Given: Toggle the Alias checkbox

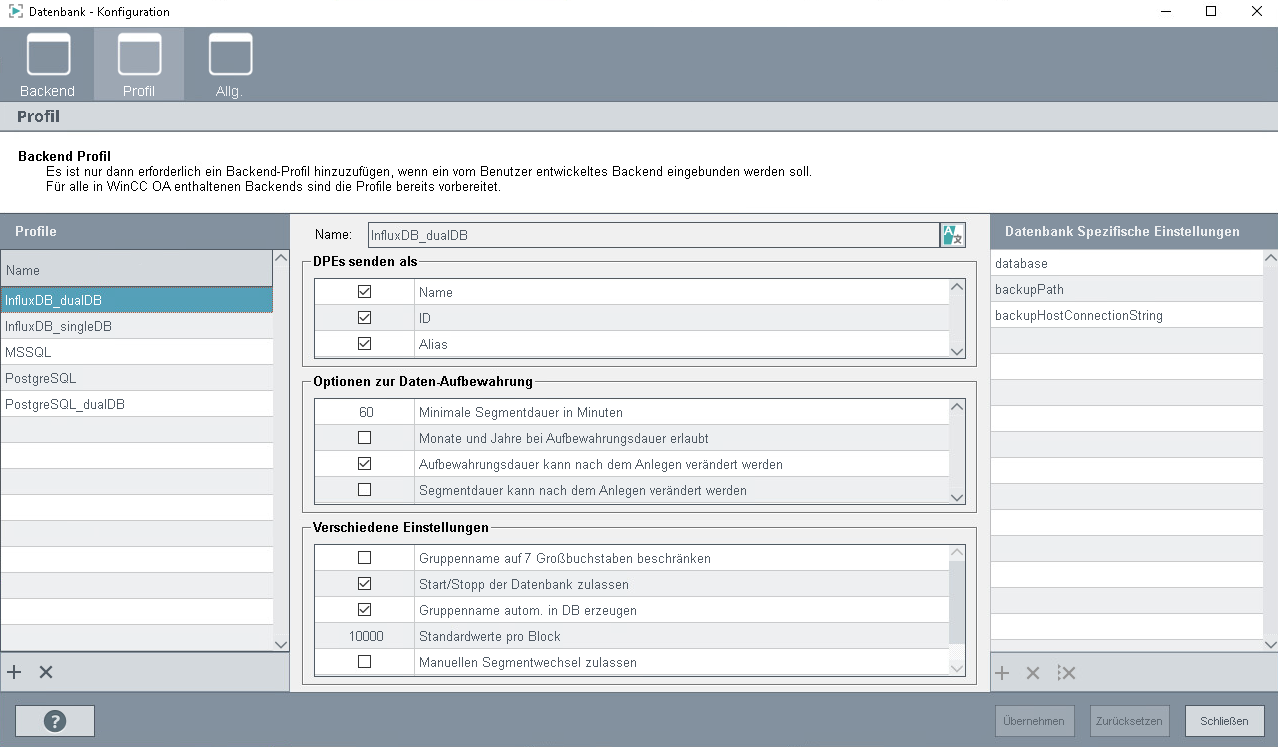Looking at the screenshot, I should (364, 344).
